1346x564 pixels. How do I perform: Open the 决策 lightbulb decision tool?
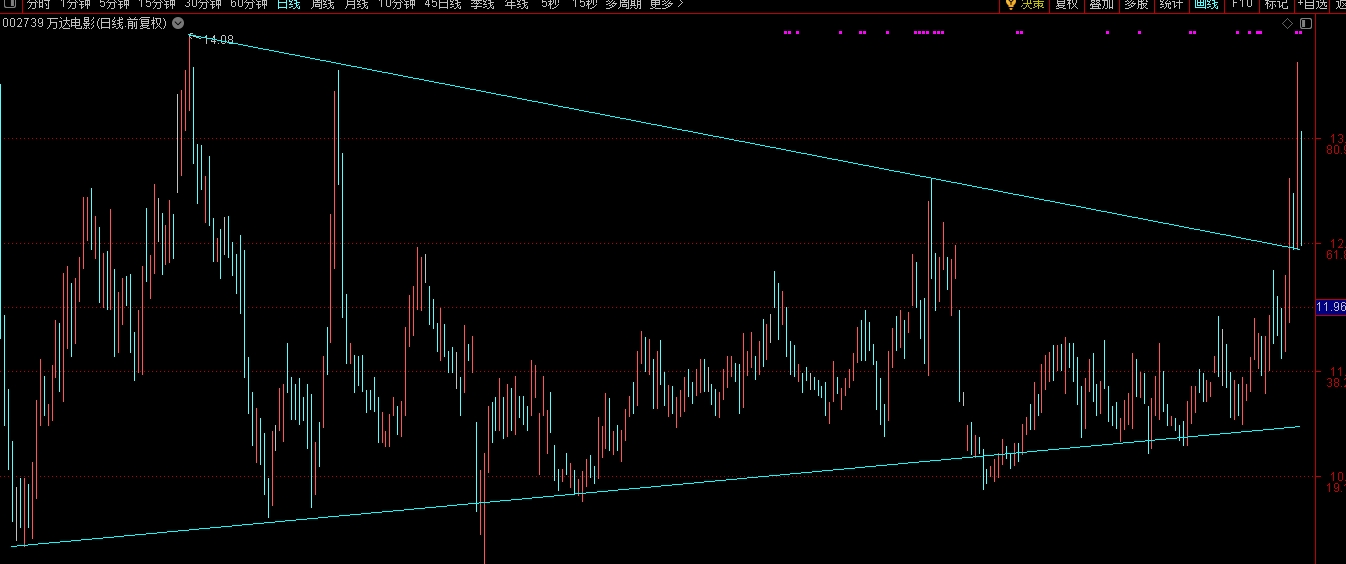(1026, 4)
